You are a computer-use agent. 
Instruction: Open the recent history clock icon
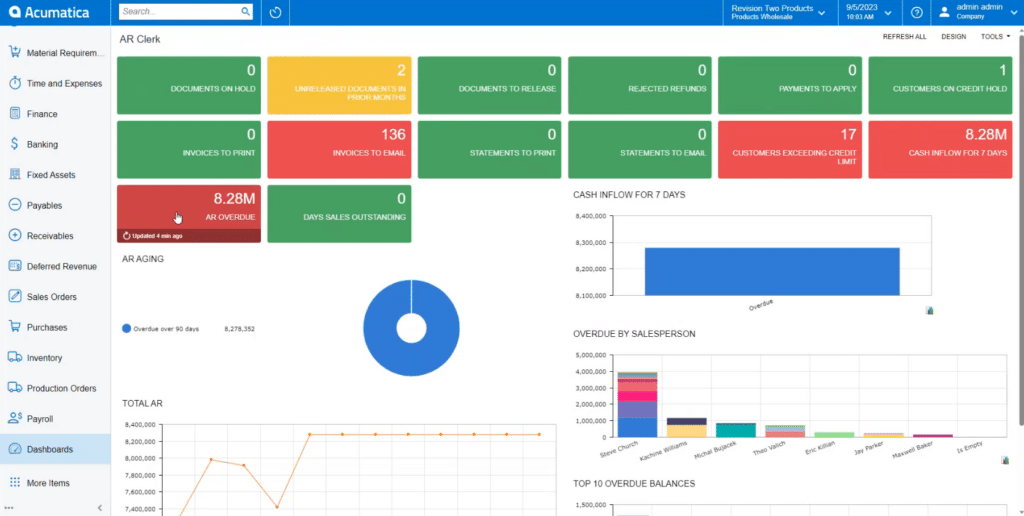(275, 12)
